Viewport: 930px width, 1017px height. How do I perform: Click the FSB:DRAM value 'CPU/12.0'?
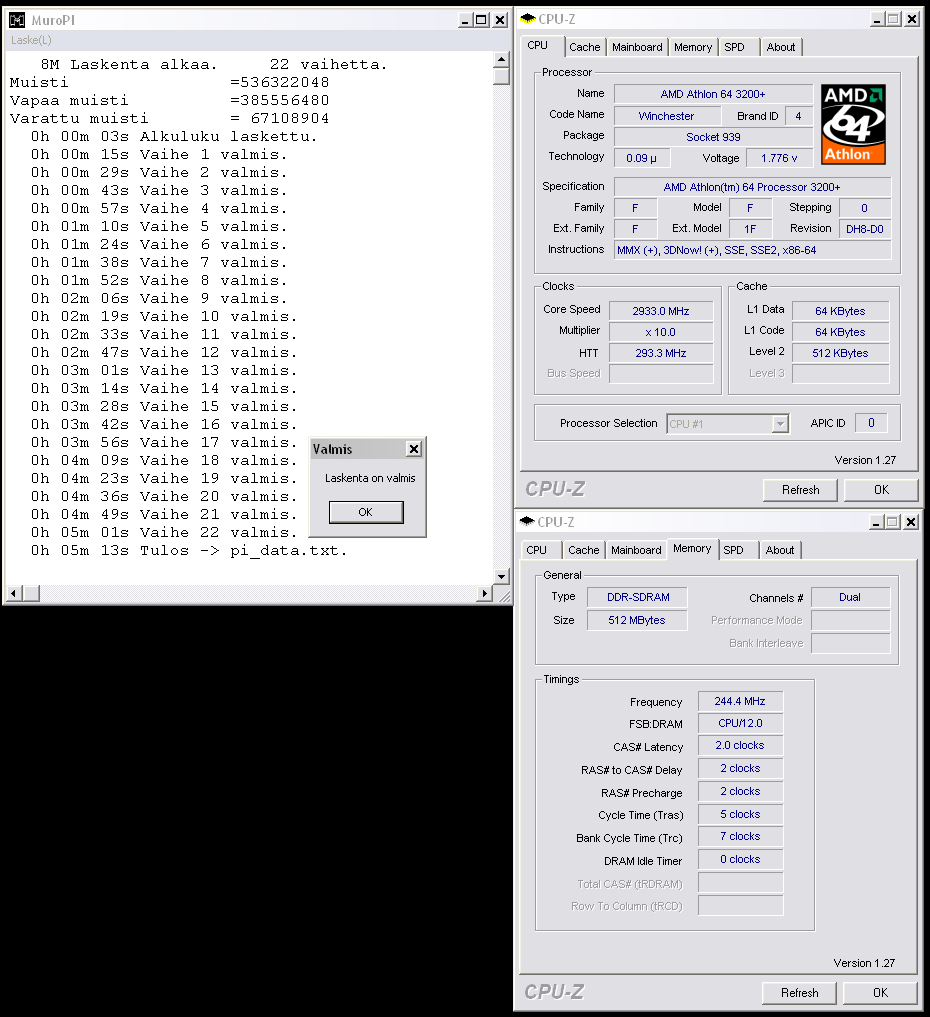(740, 723)
